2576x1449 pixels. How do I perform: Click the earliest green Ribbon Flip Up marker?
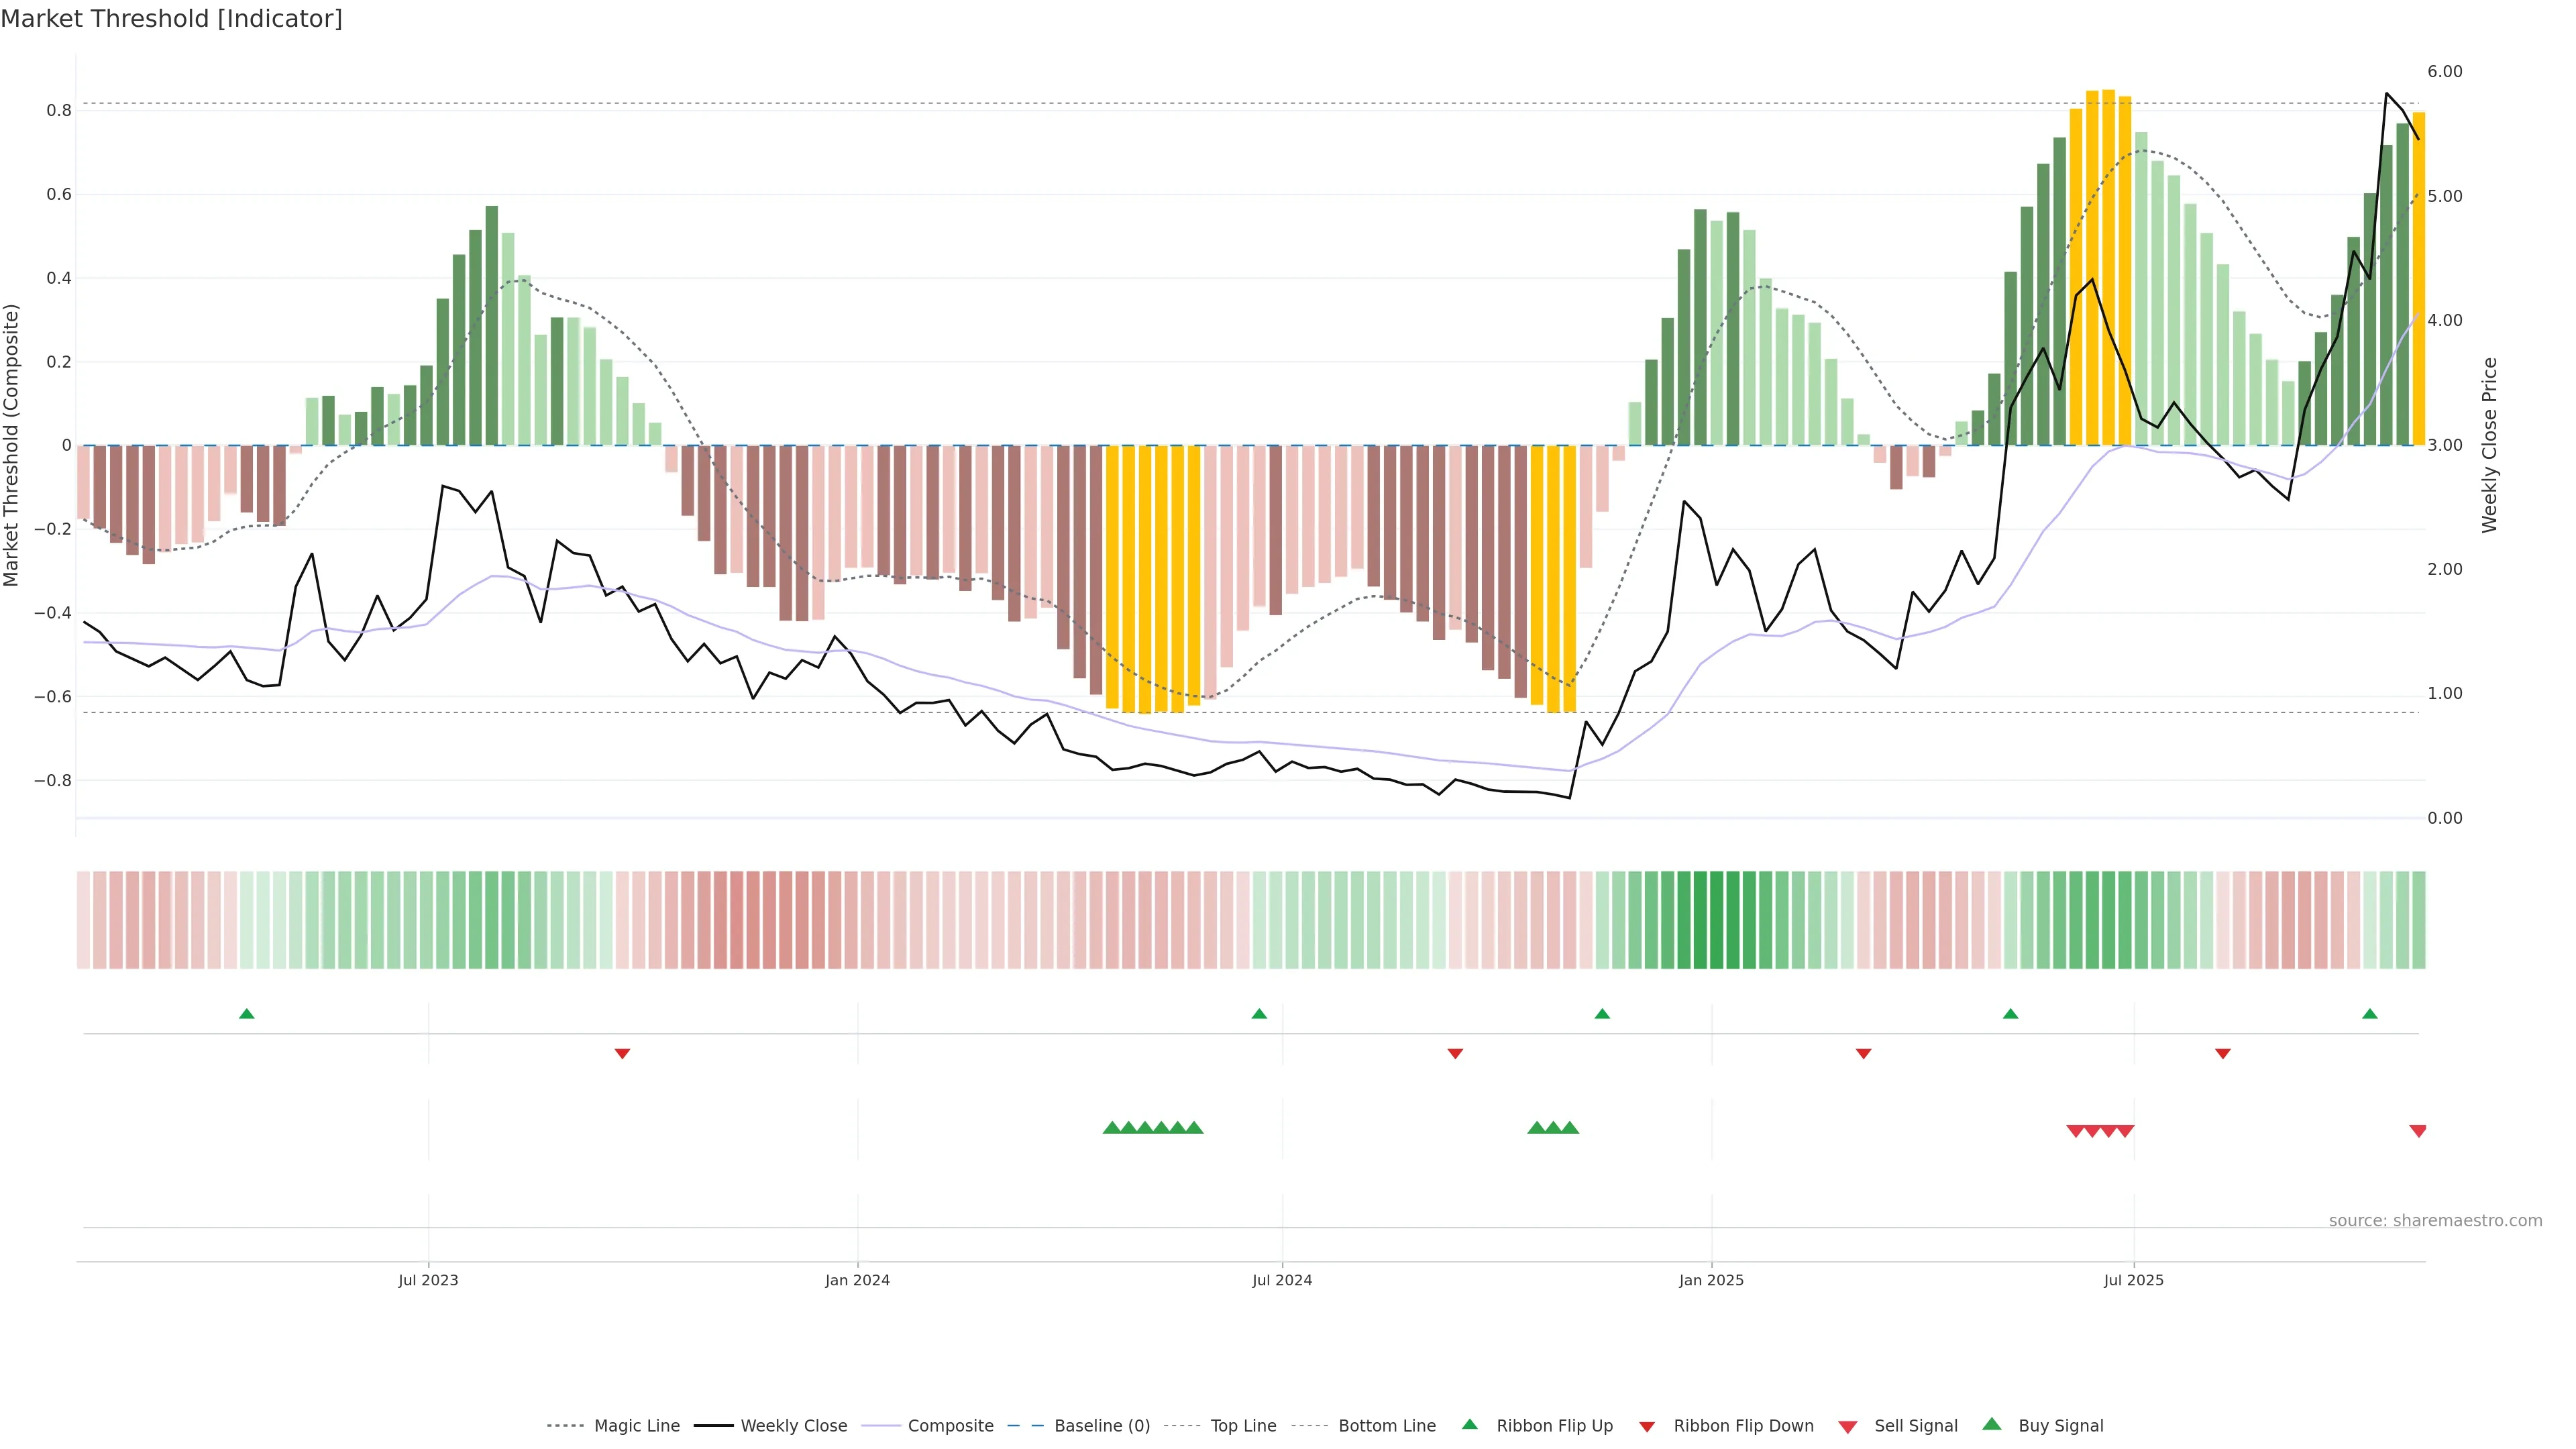(247, 1014)
